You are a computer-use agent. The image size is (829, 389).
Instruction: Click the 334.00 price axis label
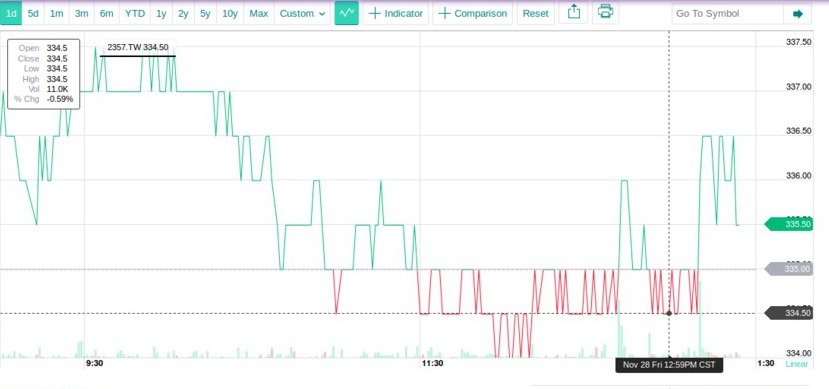click(x=799, y=353)
